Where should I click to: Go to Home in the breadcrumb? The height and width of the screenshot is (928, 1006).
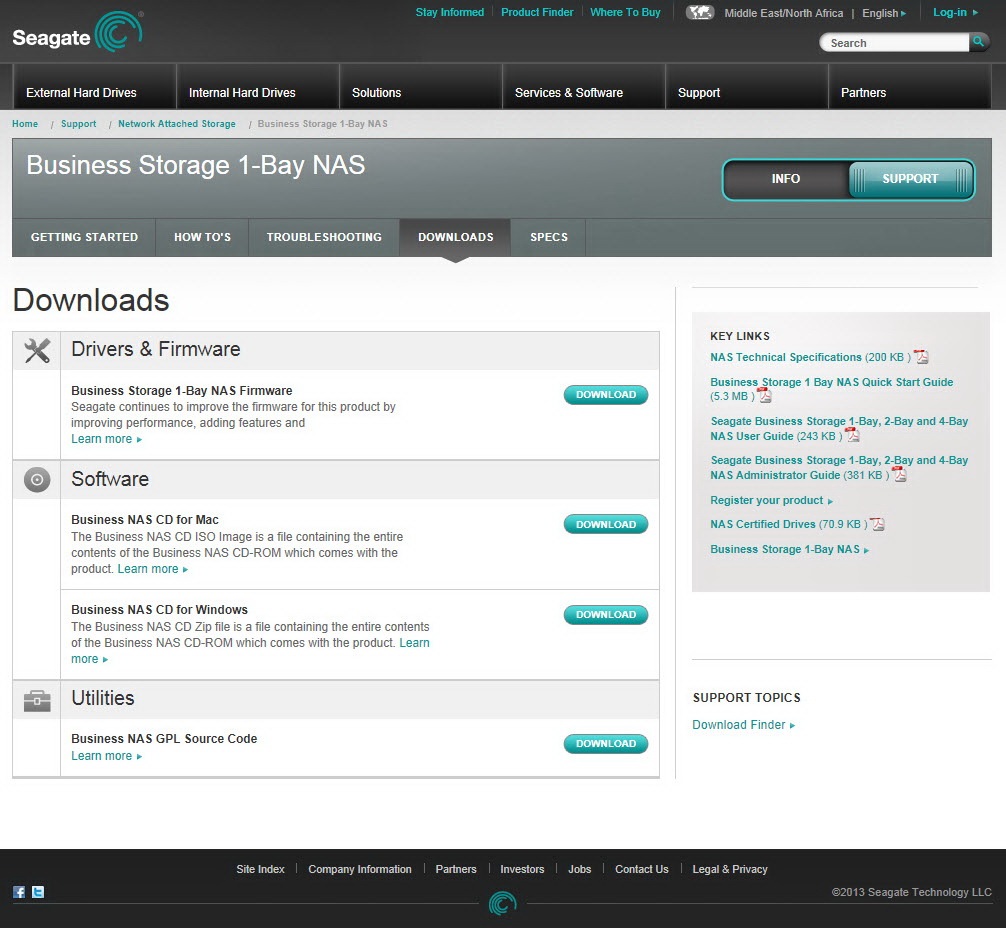click(x=25, y=124)
